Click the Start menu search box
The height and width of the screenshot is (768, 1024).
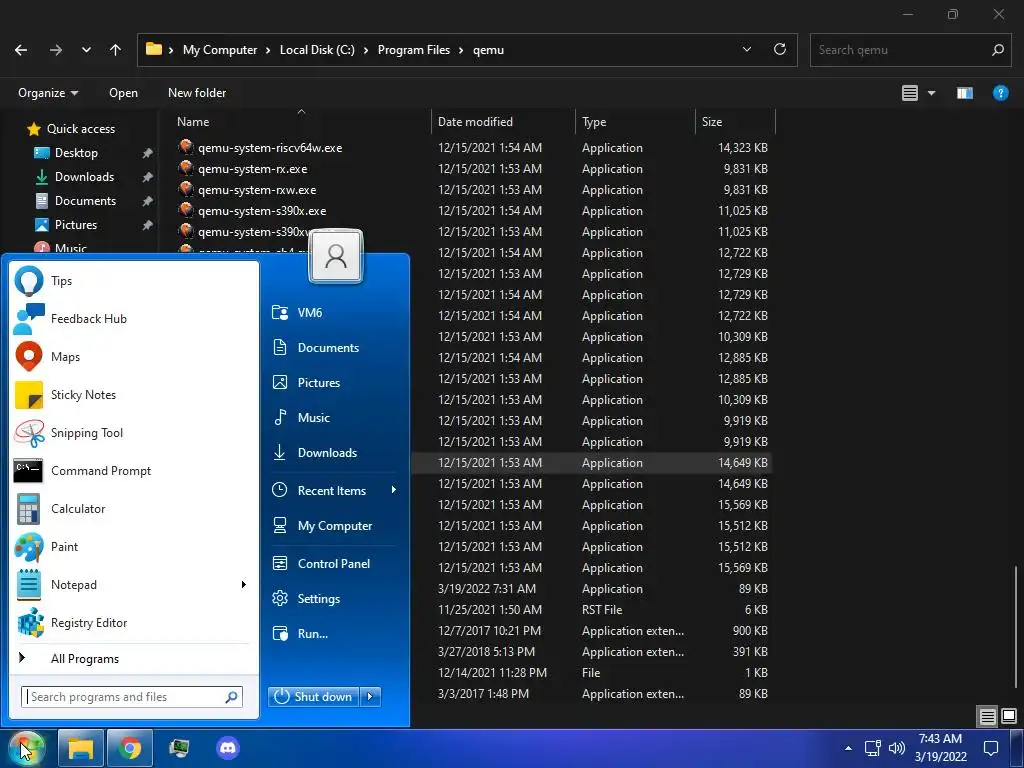[132, 697]
